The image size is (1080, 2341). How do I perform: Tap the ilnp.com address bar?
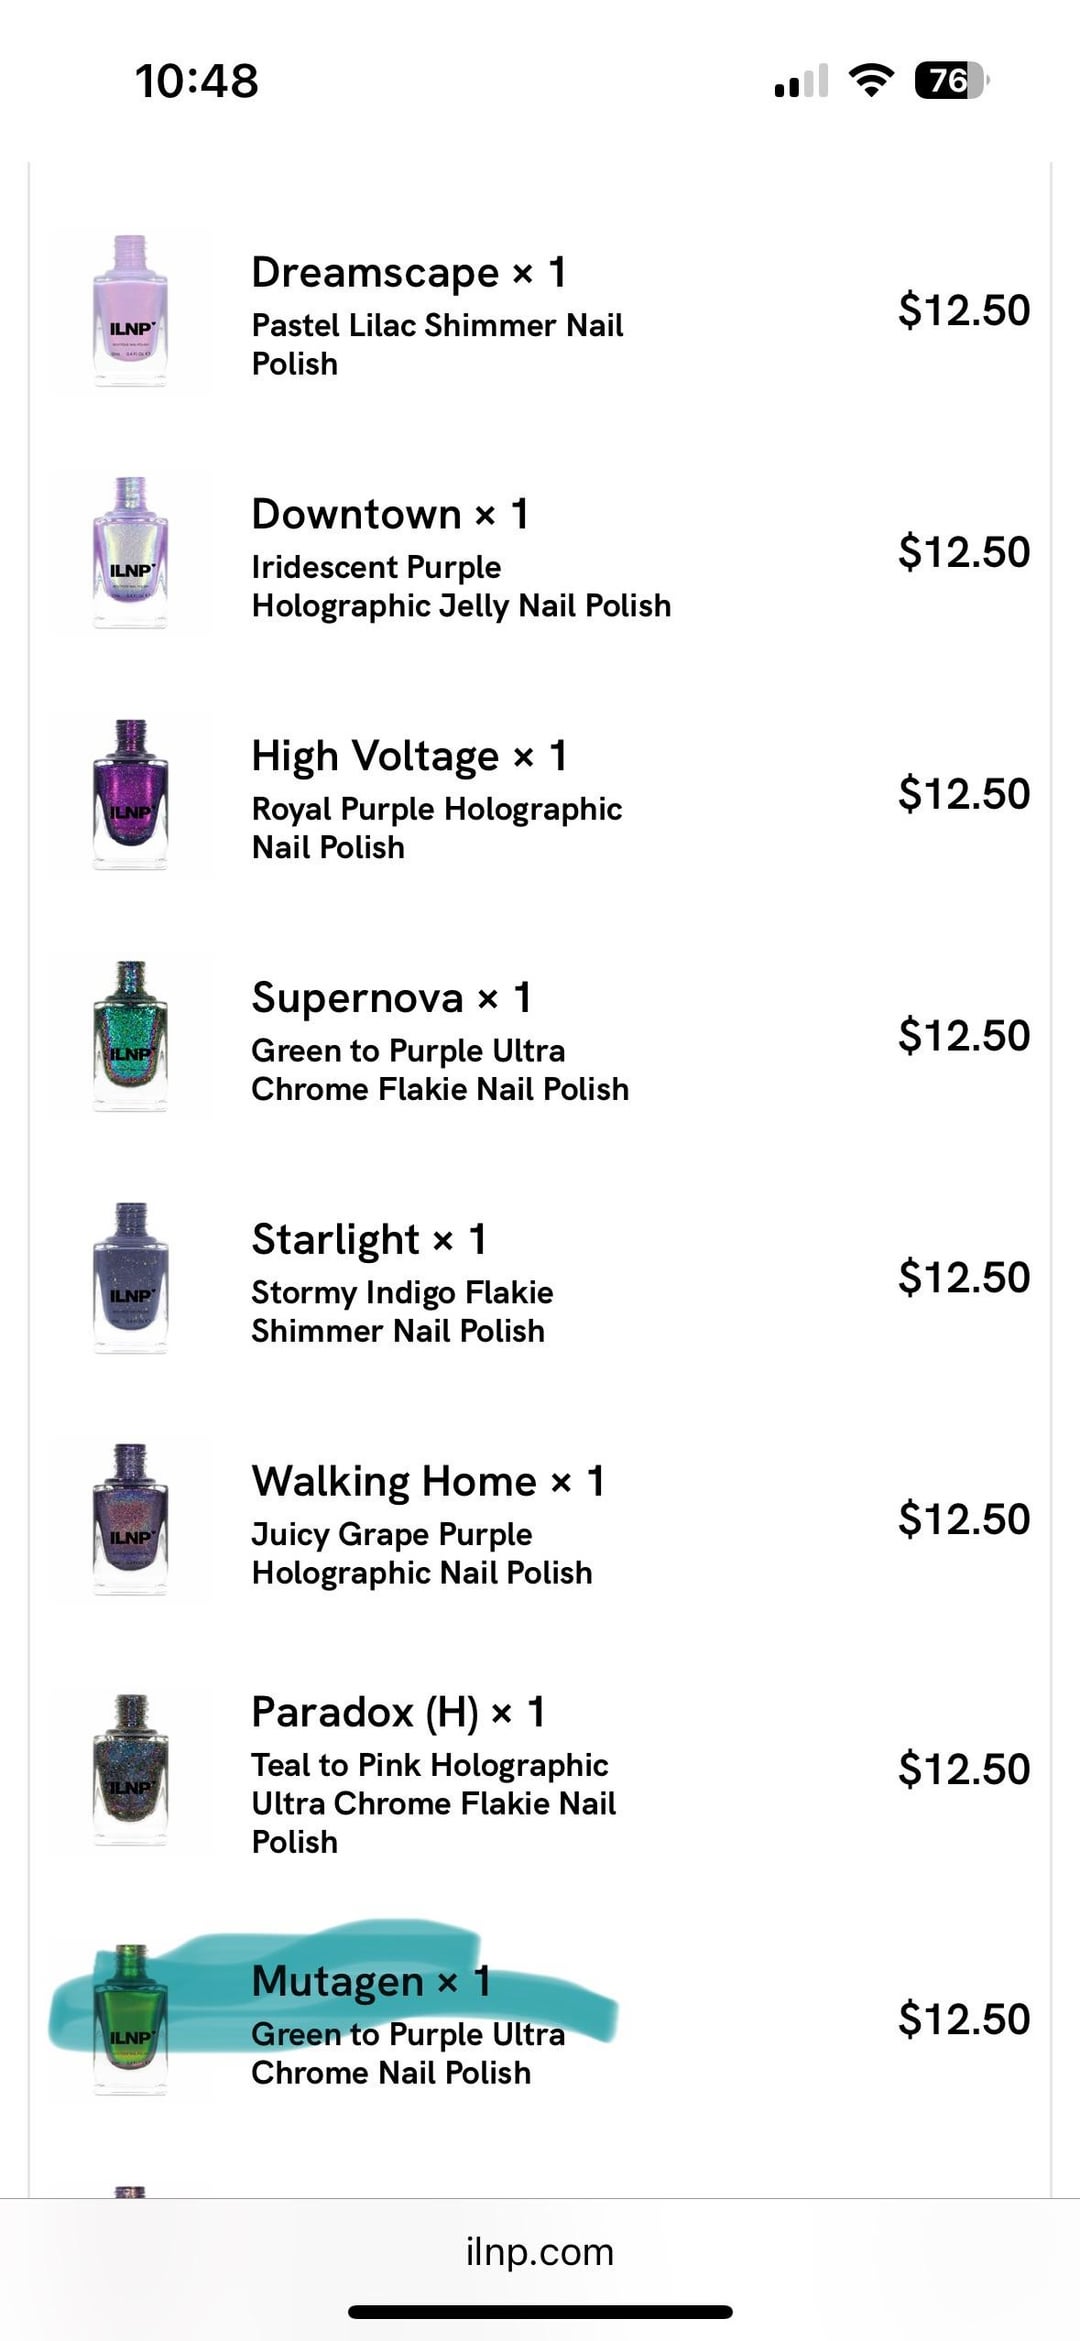(x=540, y=2251)
